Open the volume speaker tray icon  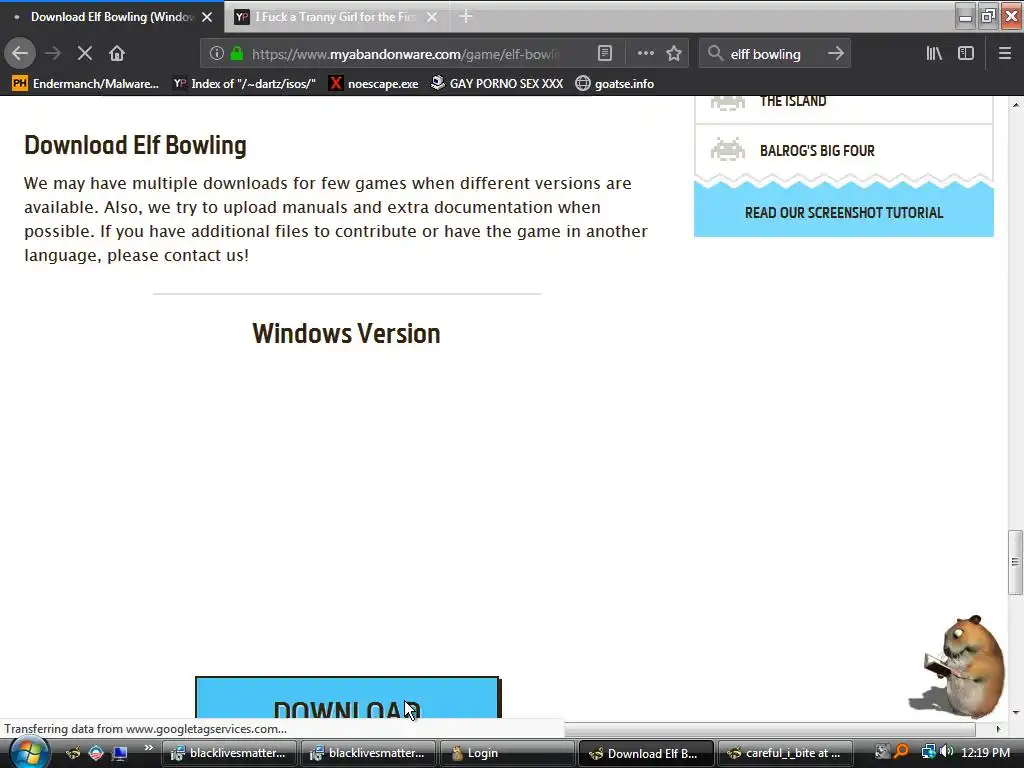coord(946,752)
